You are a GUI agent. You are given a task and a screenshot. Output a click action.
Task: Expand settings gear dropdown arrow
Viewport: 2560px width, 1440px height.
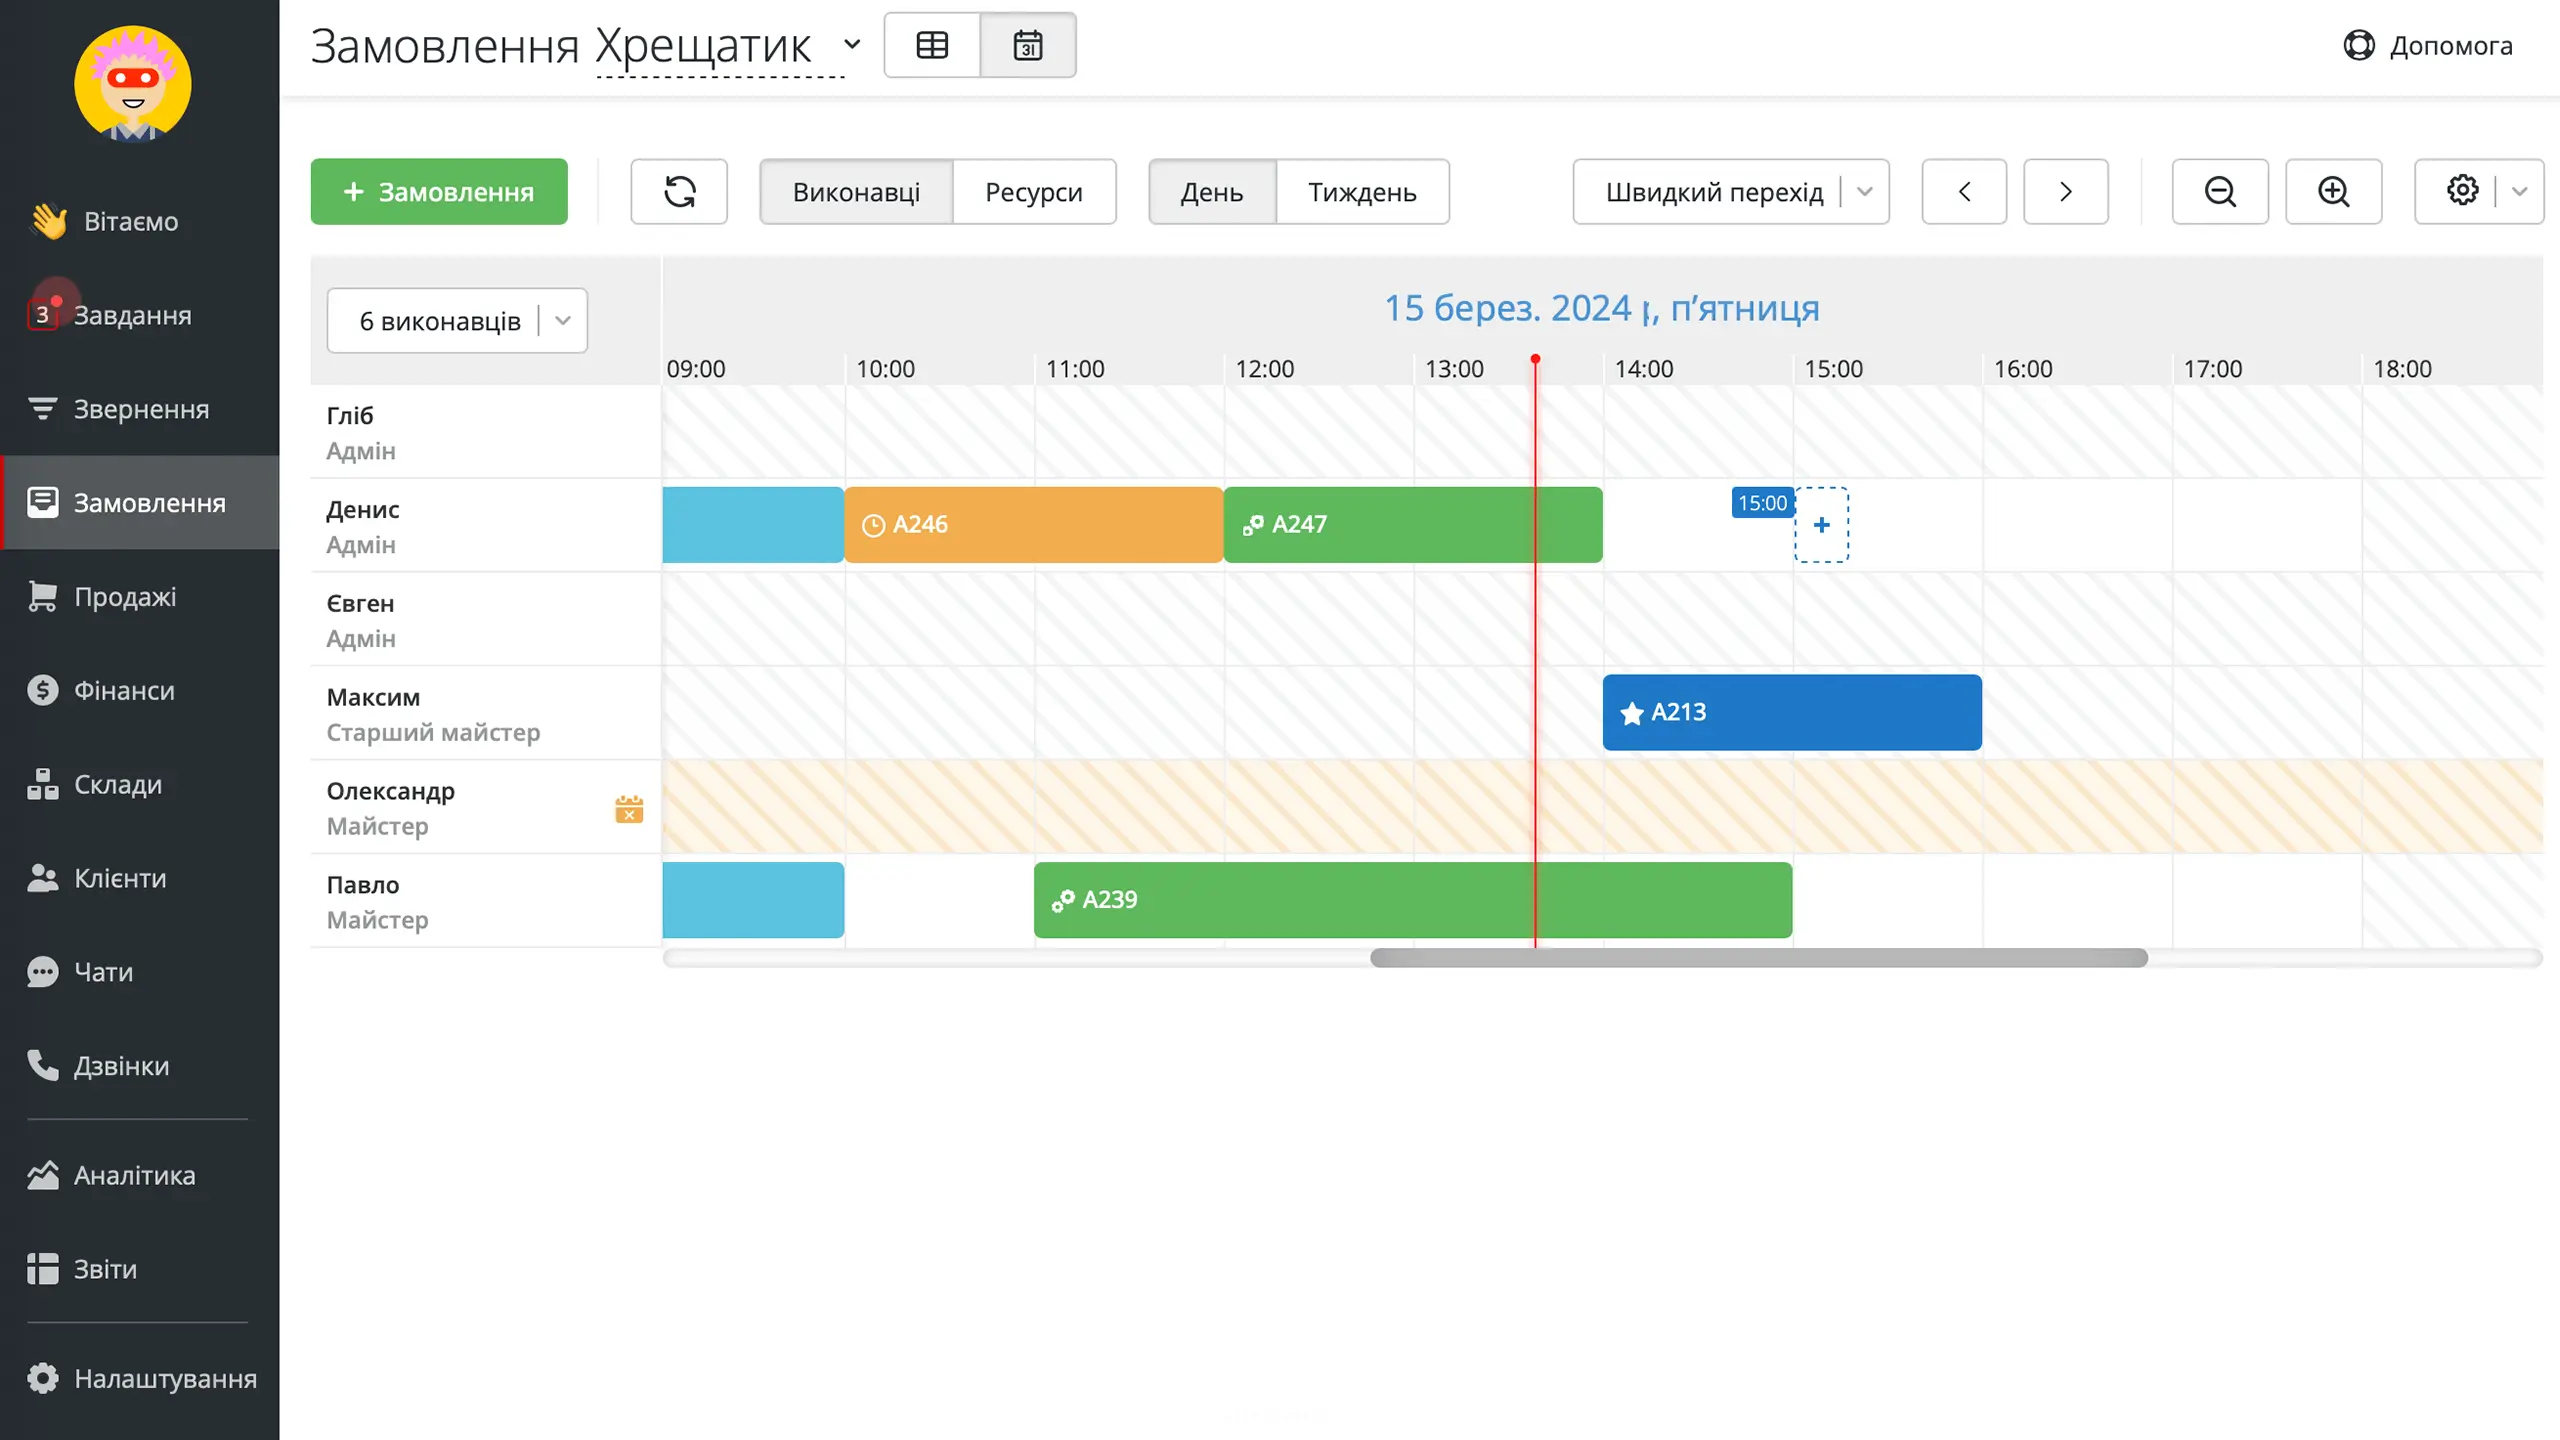(x=2520, y=191)
